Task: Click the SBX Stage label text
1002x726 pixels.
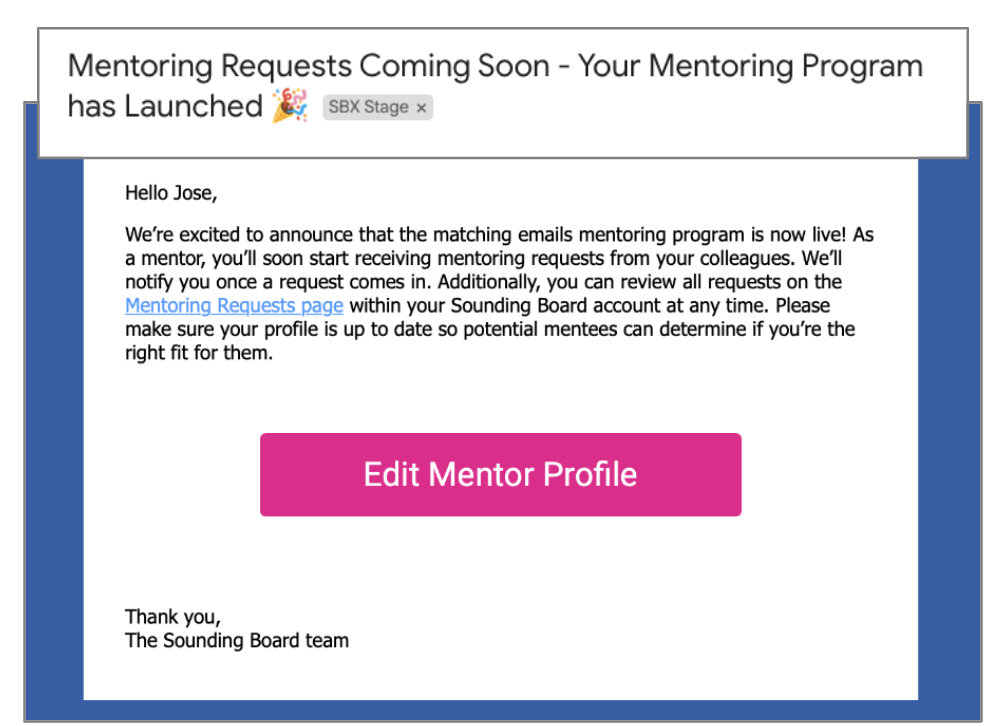Action: tap(368, 108)
